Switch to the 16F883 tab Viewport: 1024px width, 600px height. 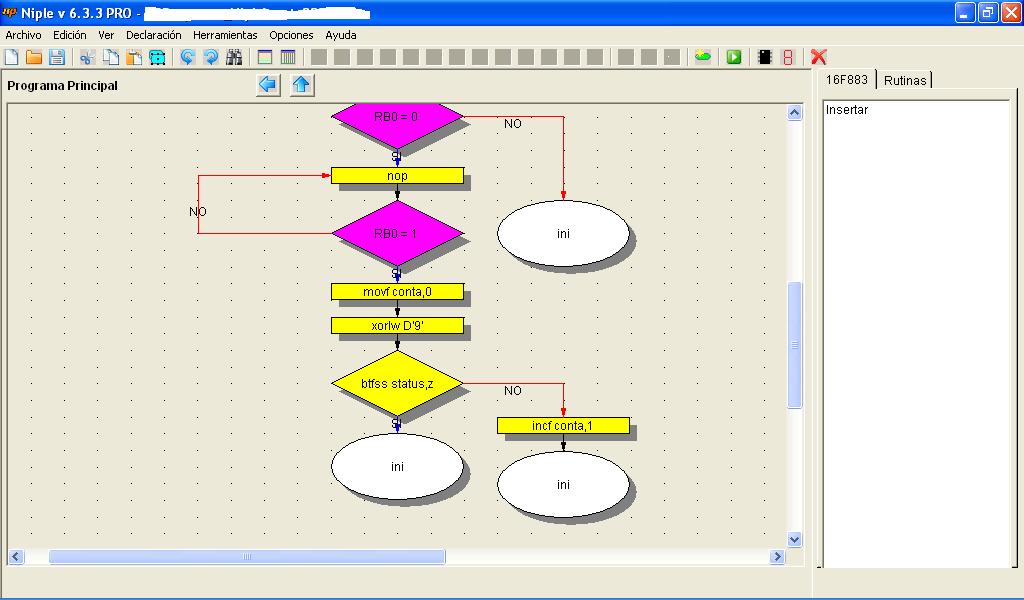tap(846, 80)
